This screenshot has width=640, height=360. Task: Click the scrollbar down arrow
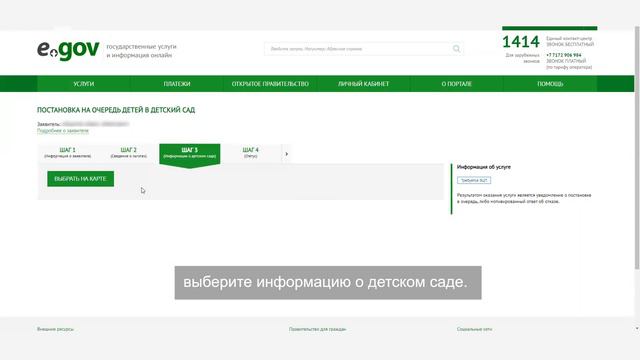click(637, 328)
